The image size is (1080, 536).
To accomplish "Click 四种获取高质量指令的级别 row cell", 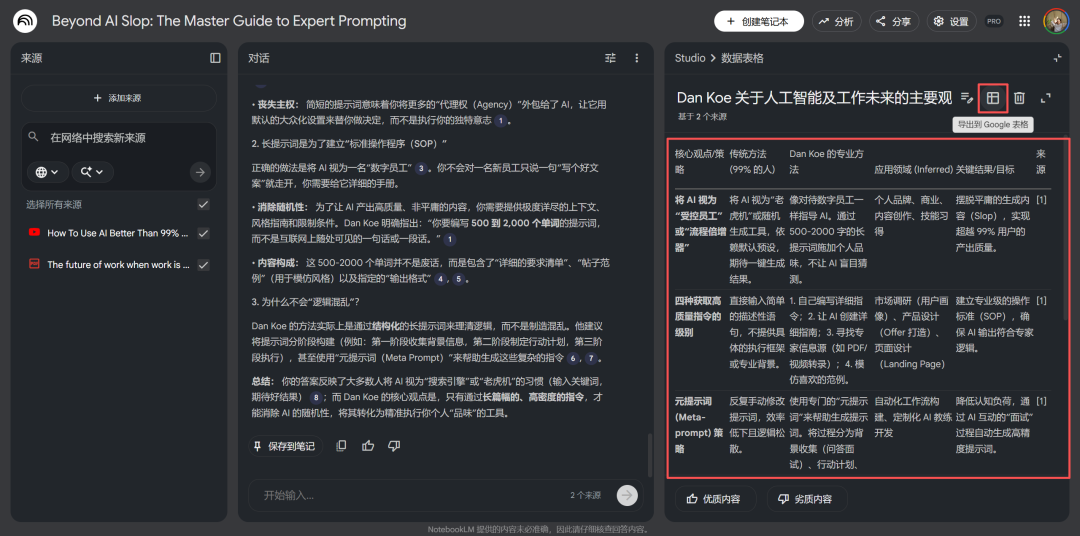I will [x=698, y=316].
